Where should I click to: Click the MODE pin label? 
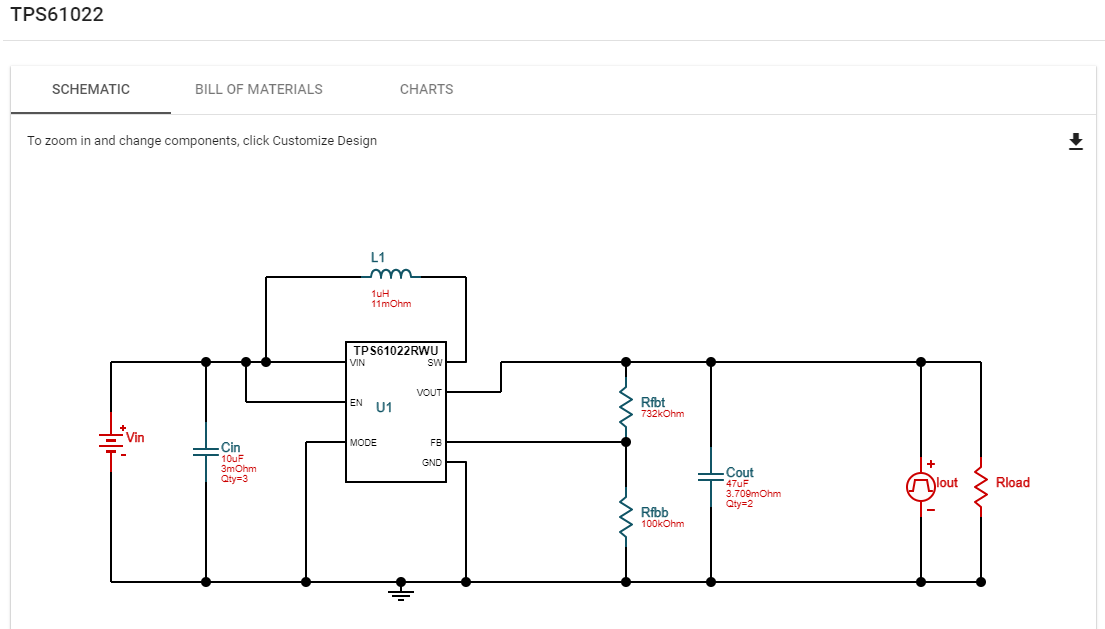[363, 442]
